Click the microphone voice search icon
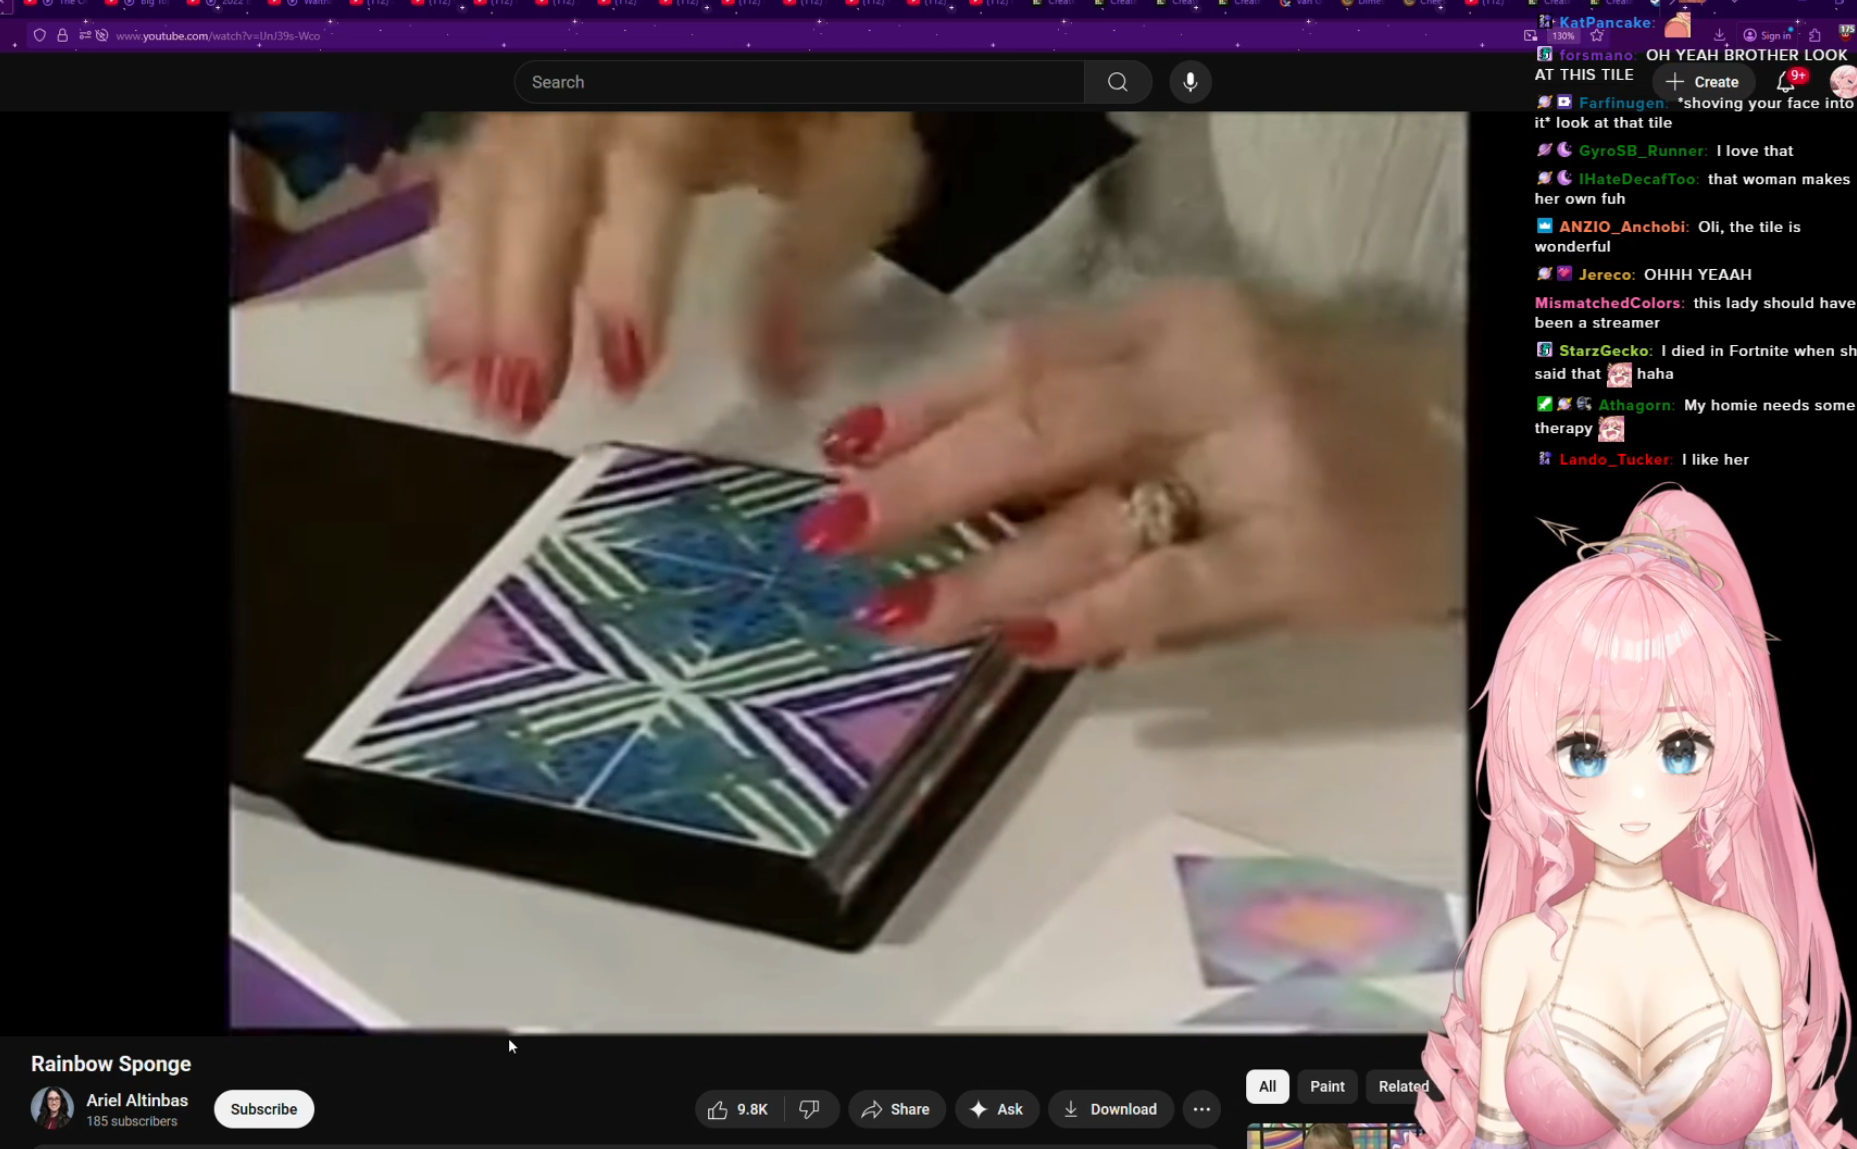 [1190, 82]
